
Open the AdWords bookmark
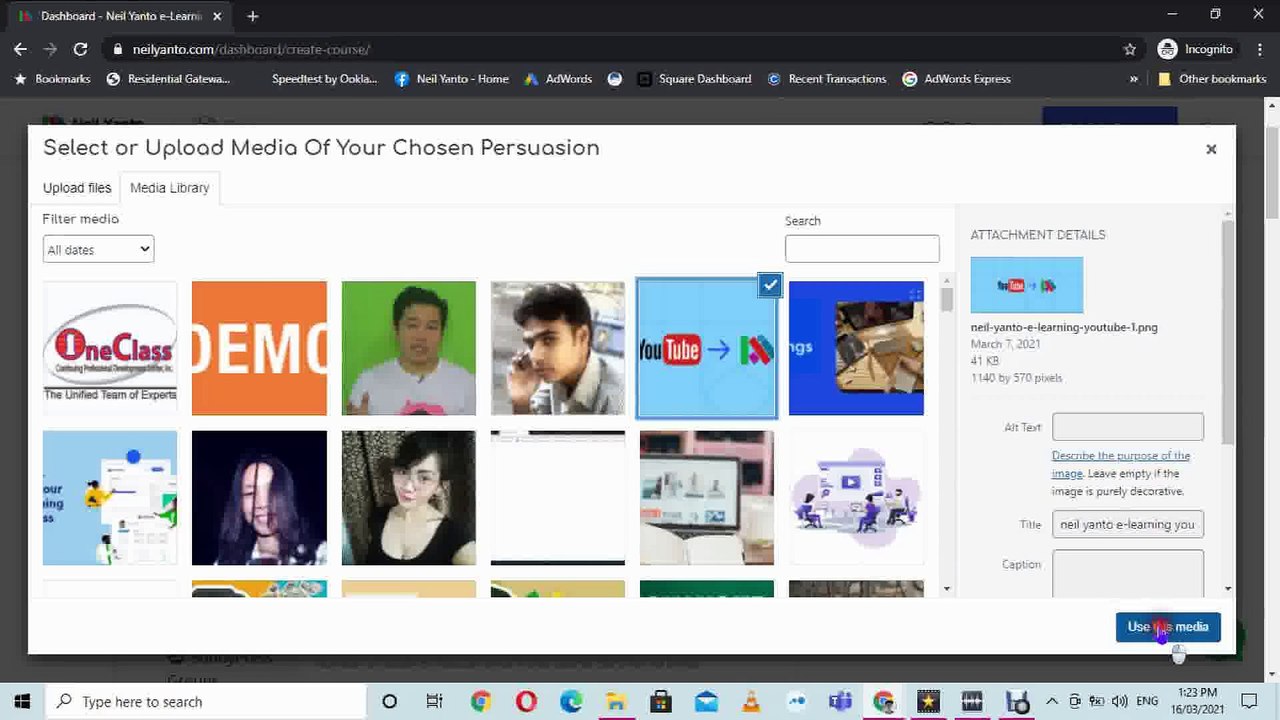click(x=558, y=79)
